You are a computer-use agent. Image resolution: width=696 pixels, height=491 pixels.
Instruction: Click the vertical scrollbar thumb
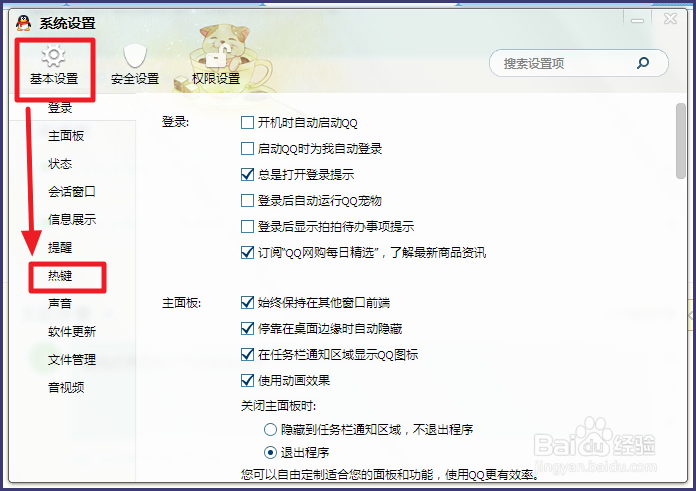click(x=681, y=141)
